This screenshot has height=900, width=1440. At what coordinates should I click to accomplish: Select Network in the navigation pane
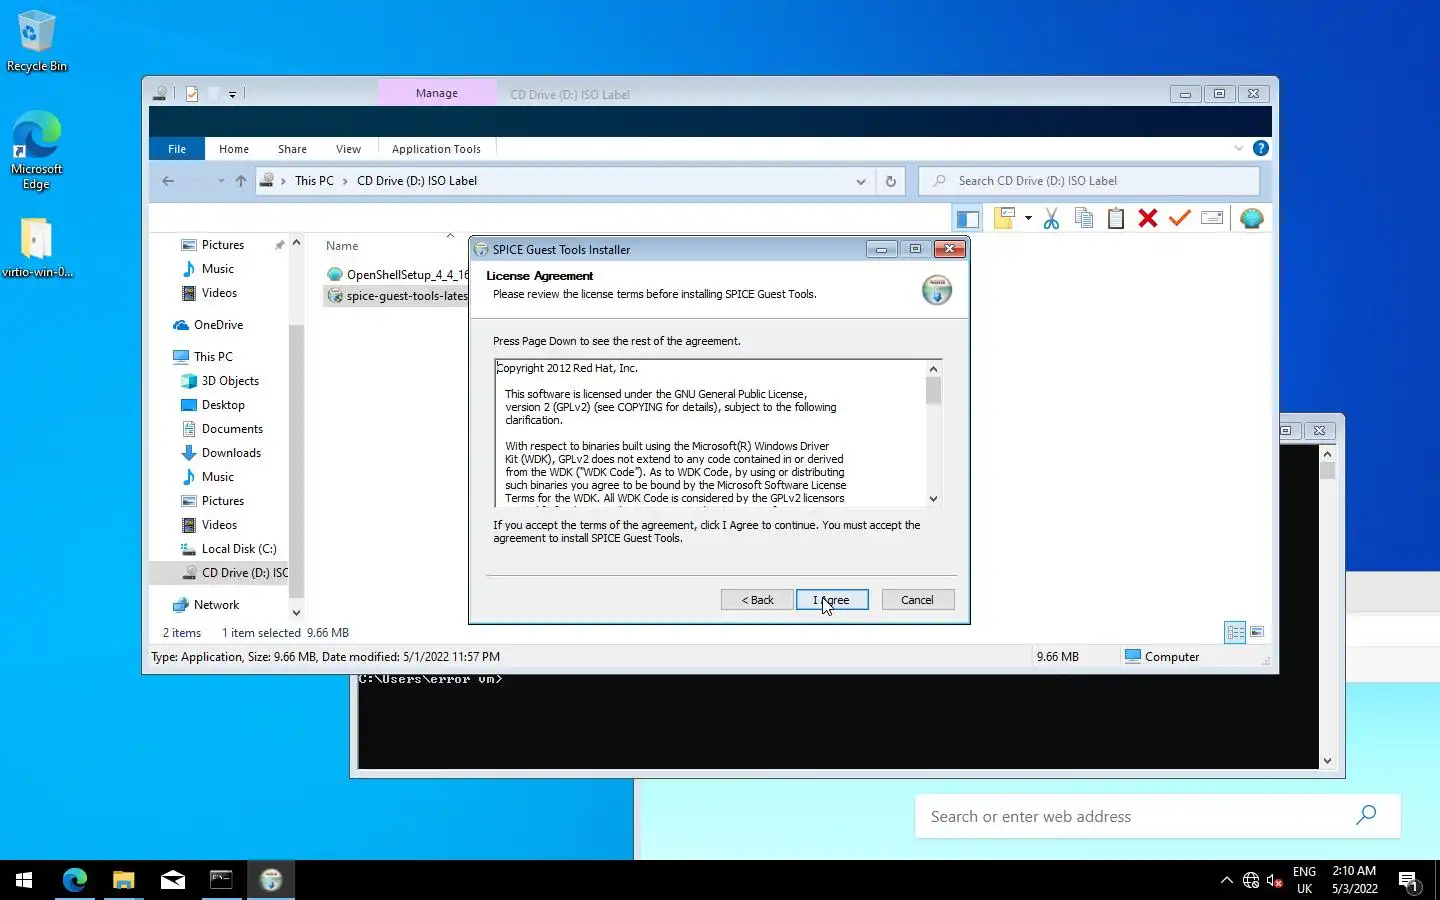[216, 605]
